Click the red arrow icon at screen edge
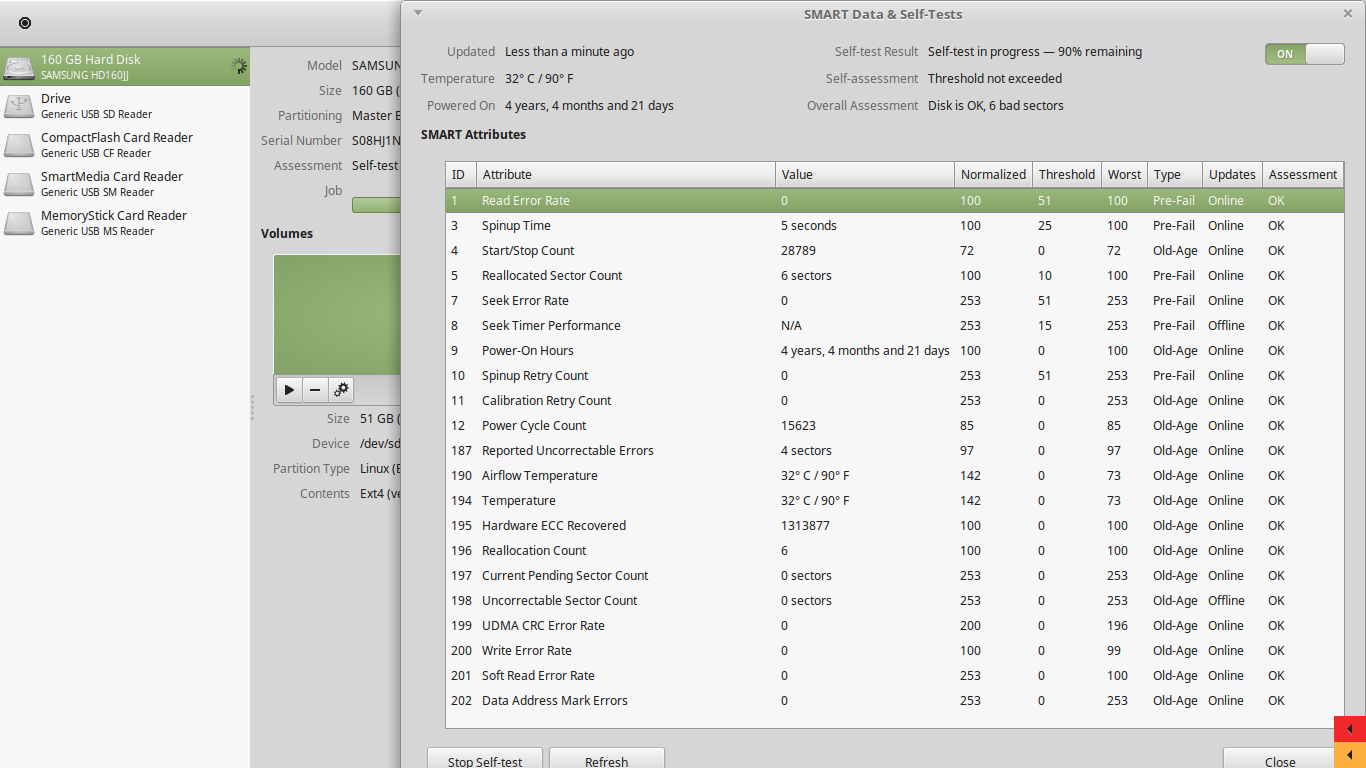This screenshot has width=1366, height=768. pyautogui.click(x=1350, y=729)
